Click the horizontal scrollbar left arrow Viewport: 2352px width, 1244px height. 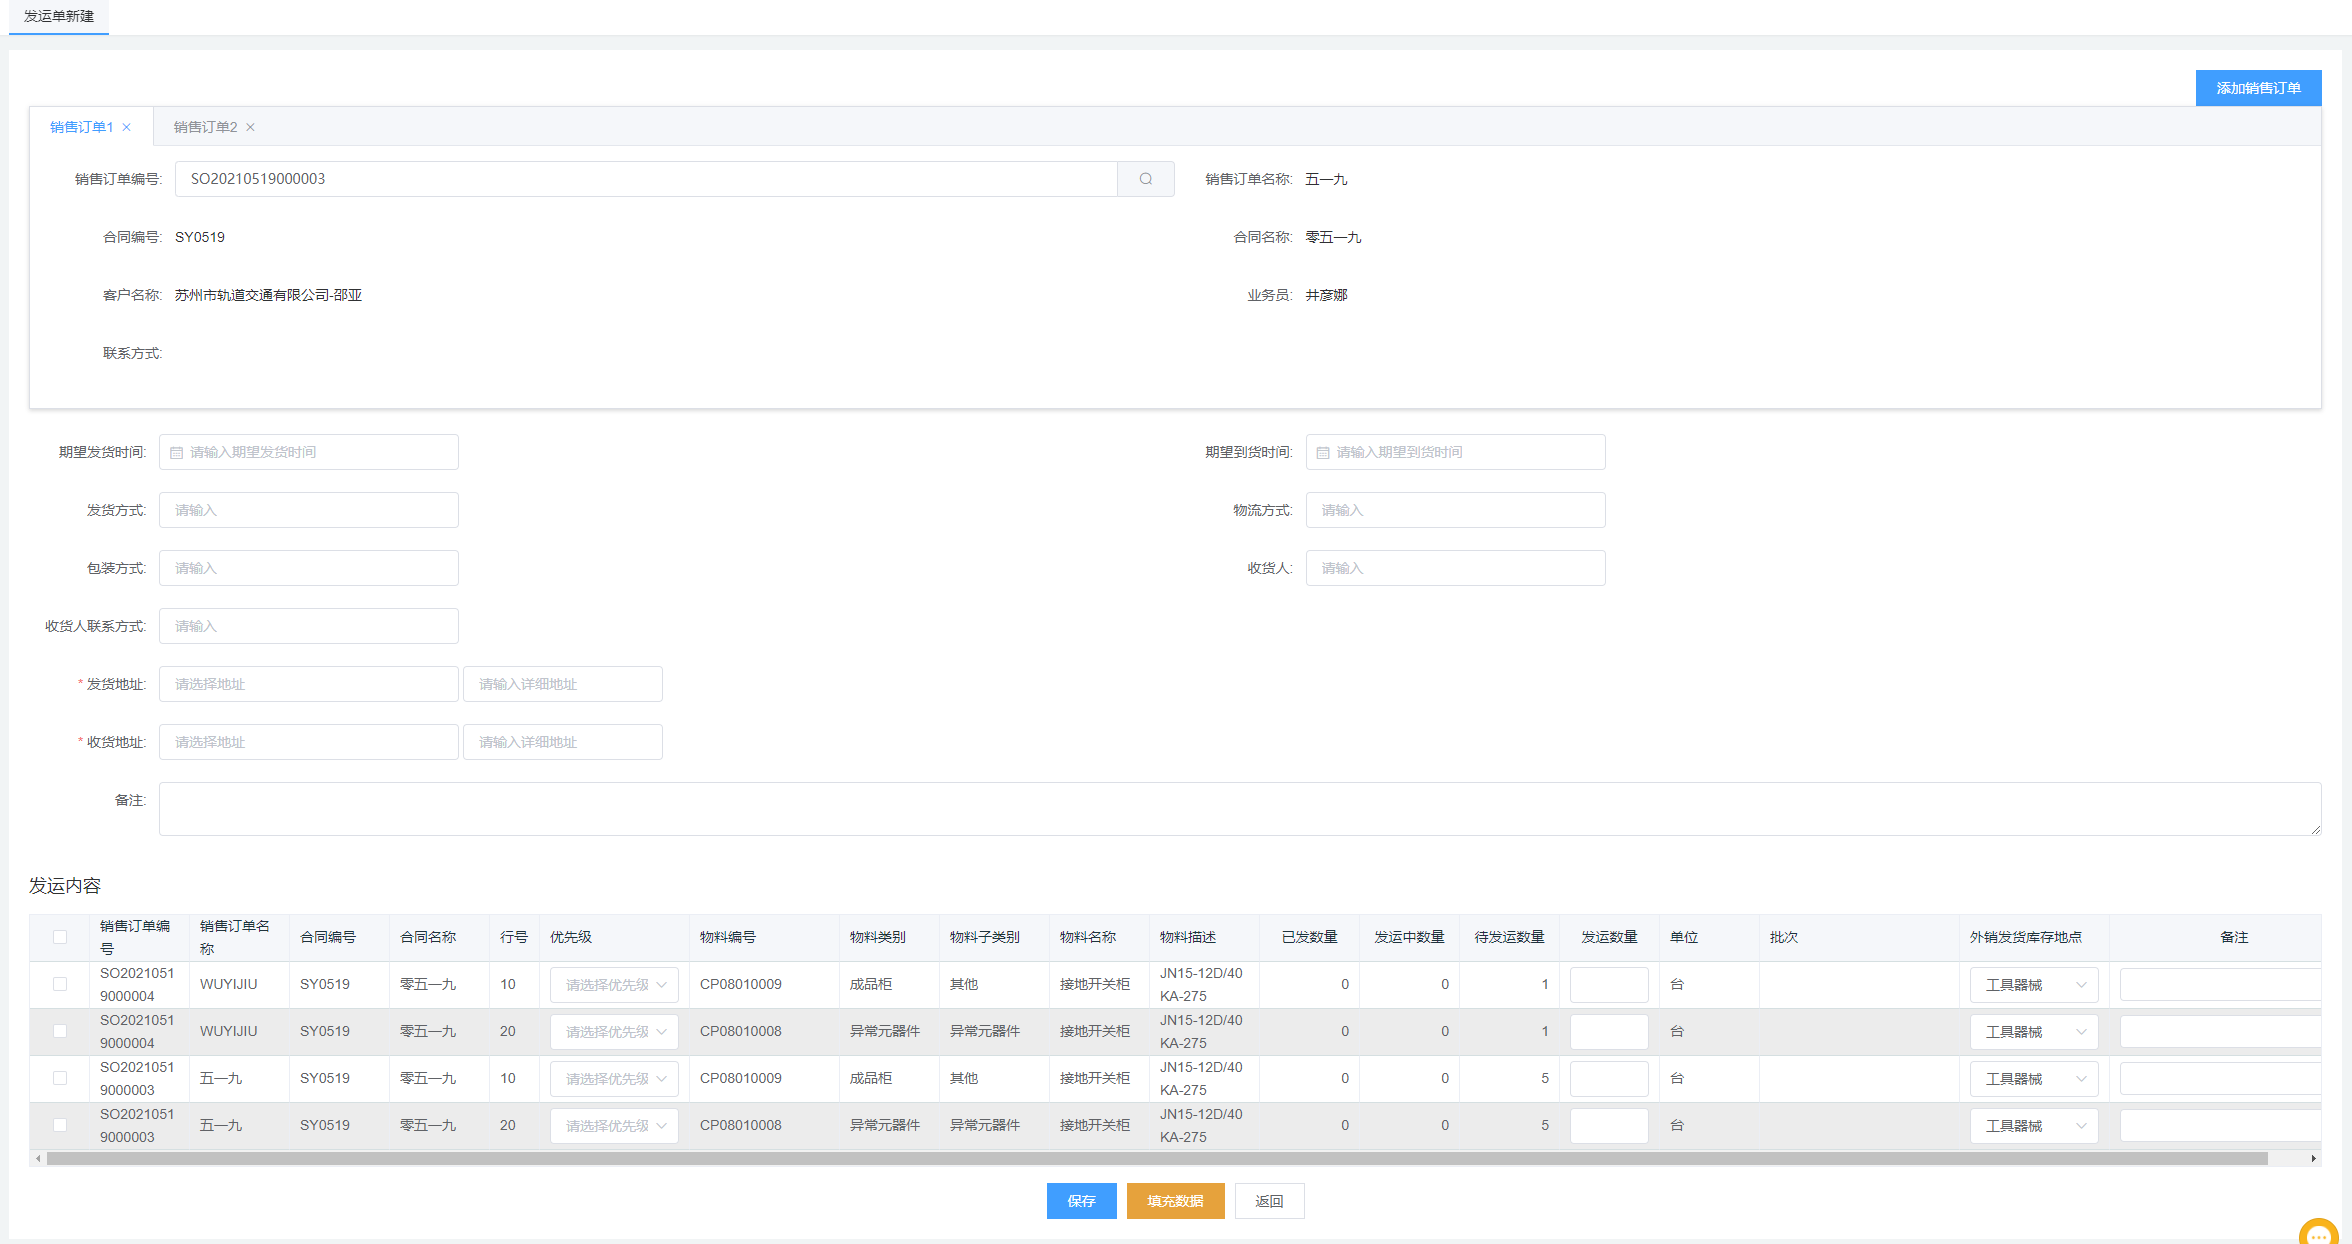[x=38, y=1158]
